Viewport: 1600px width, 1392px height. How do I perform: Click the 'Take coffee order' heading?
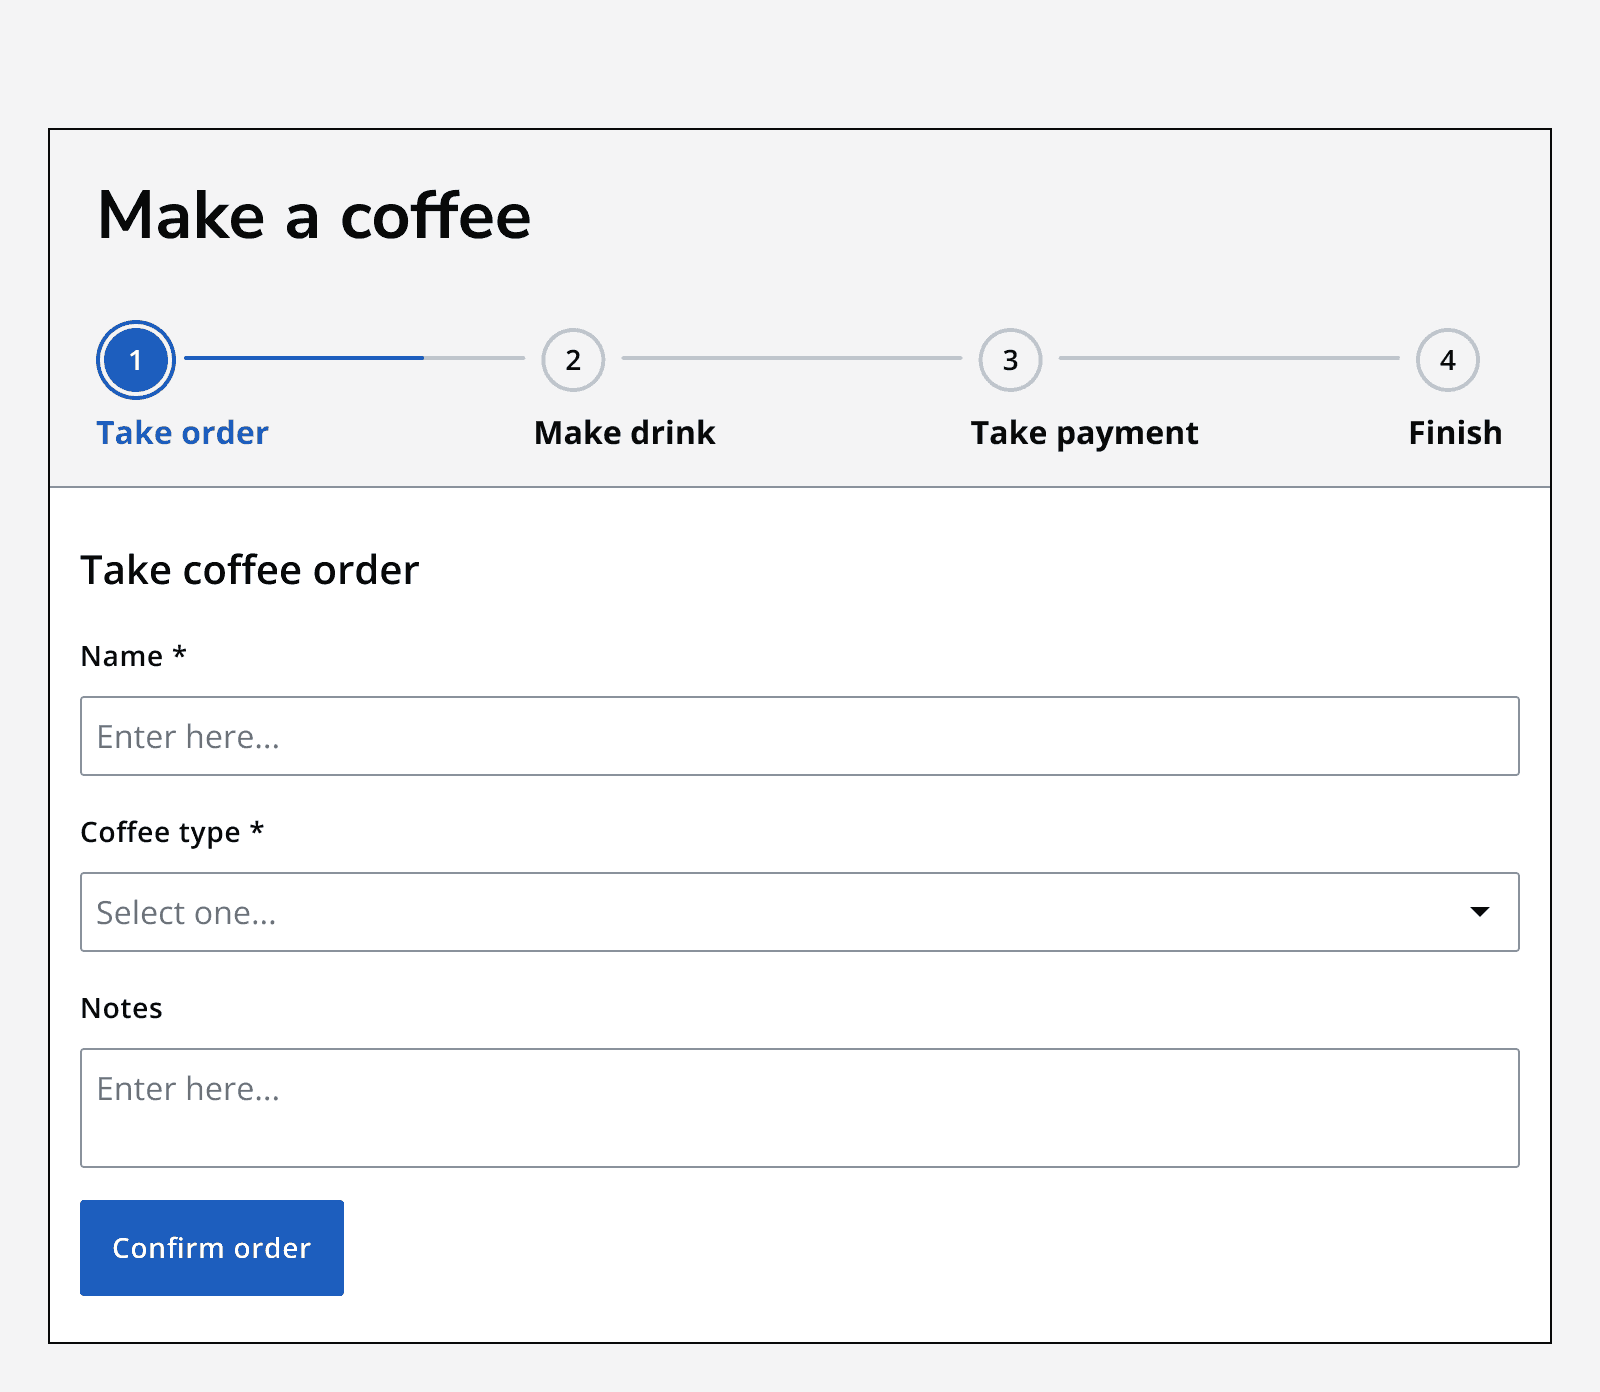click(x=250, y=571)
